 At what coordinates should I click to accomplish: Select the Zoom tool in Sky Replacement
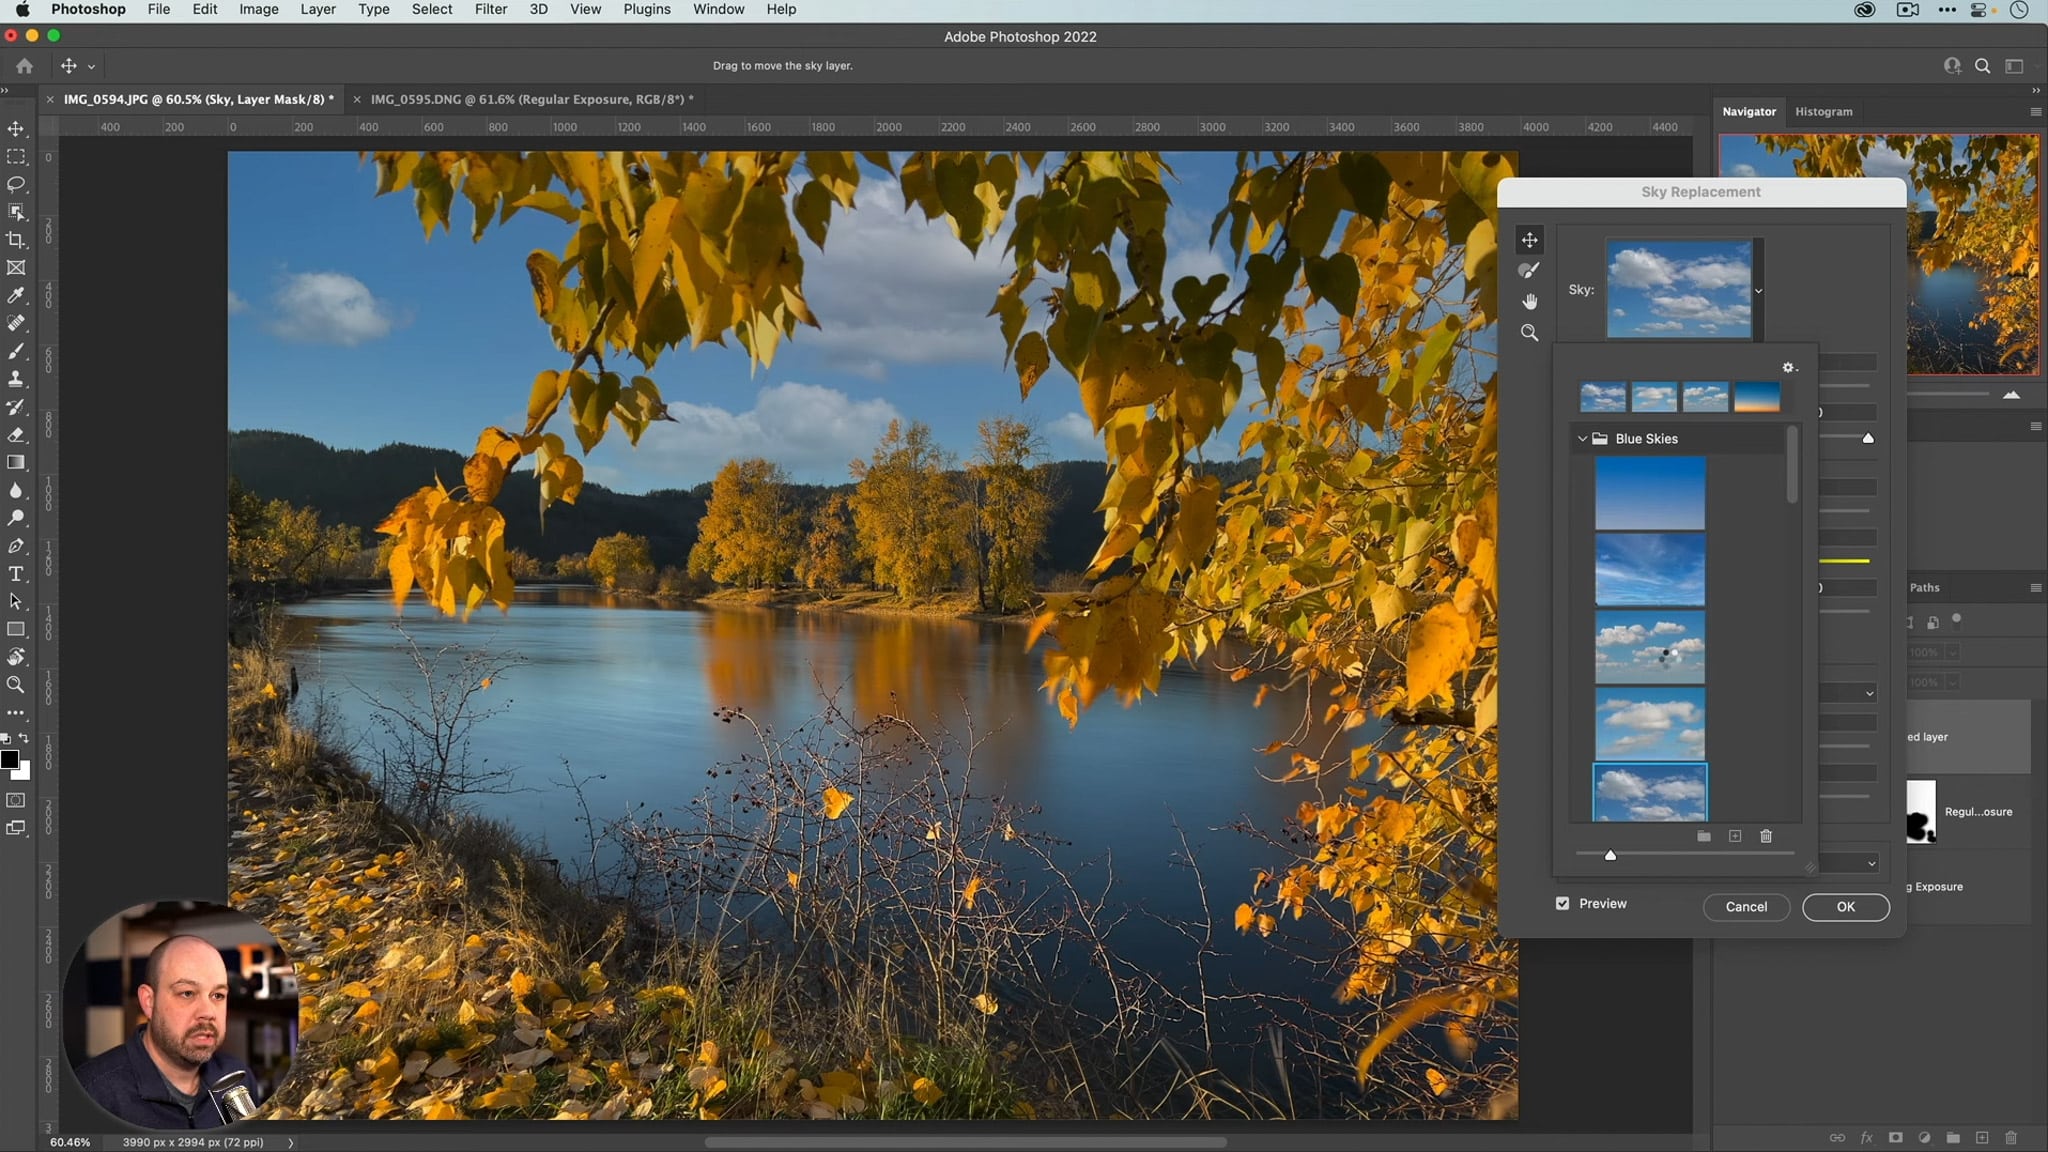coord(1530,333)
